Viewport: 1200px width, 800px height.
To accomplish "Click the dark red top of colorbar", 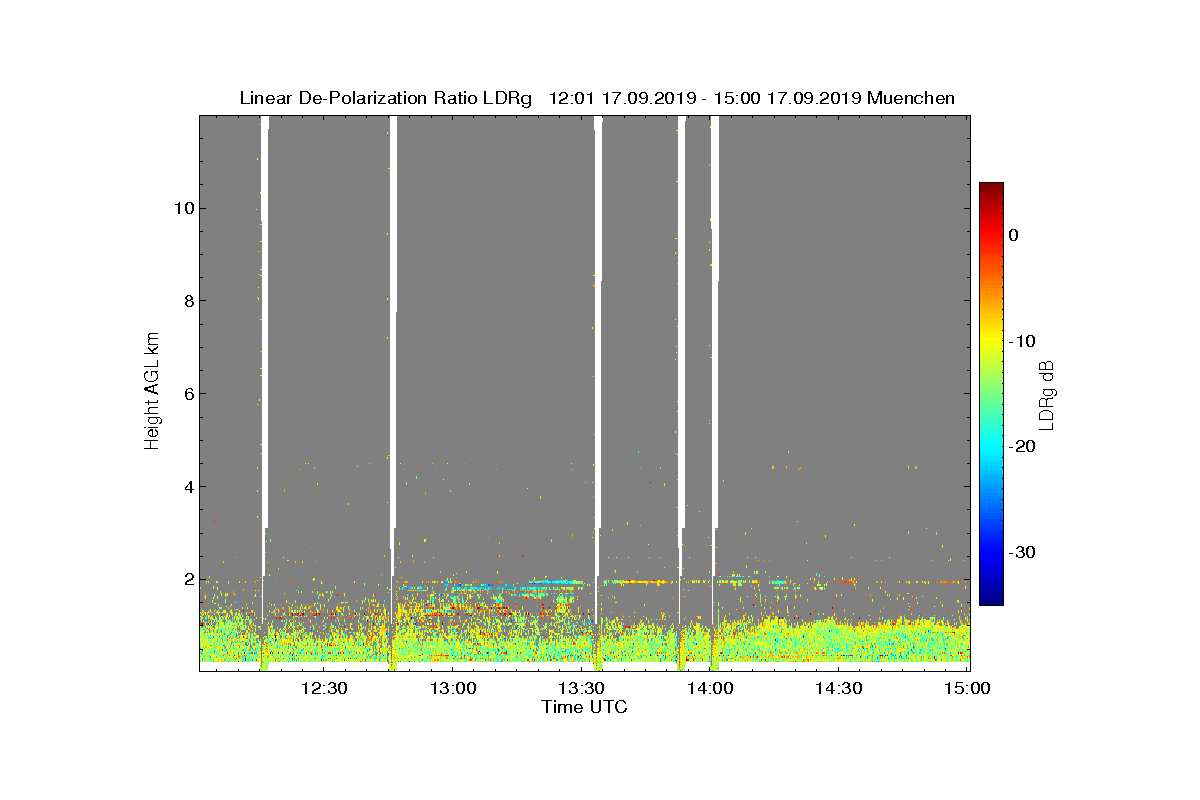I will point(991,188).
